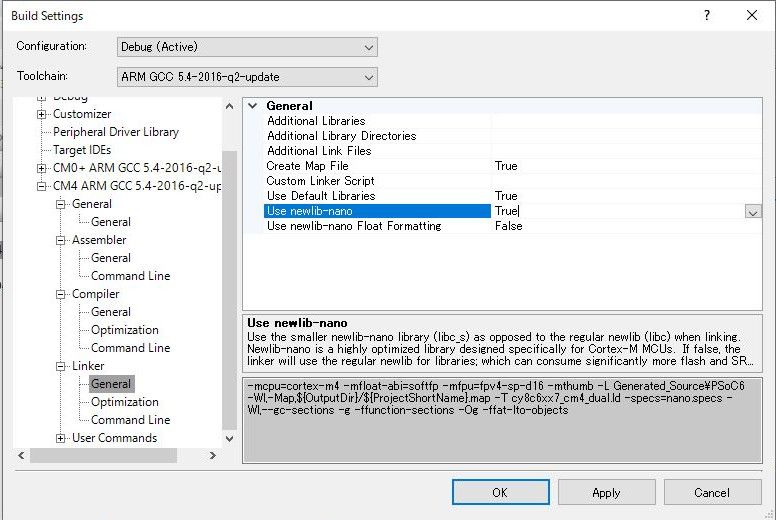Collapse the Linker tree node
Screen dimensions: 776x520
[x=61, y=366]
